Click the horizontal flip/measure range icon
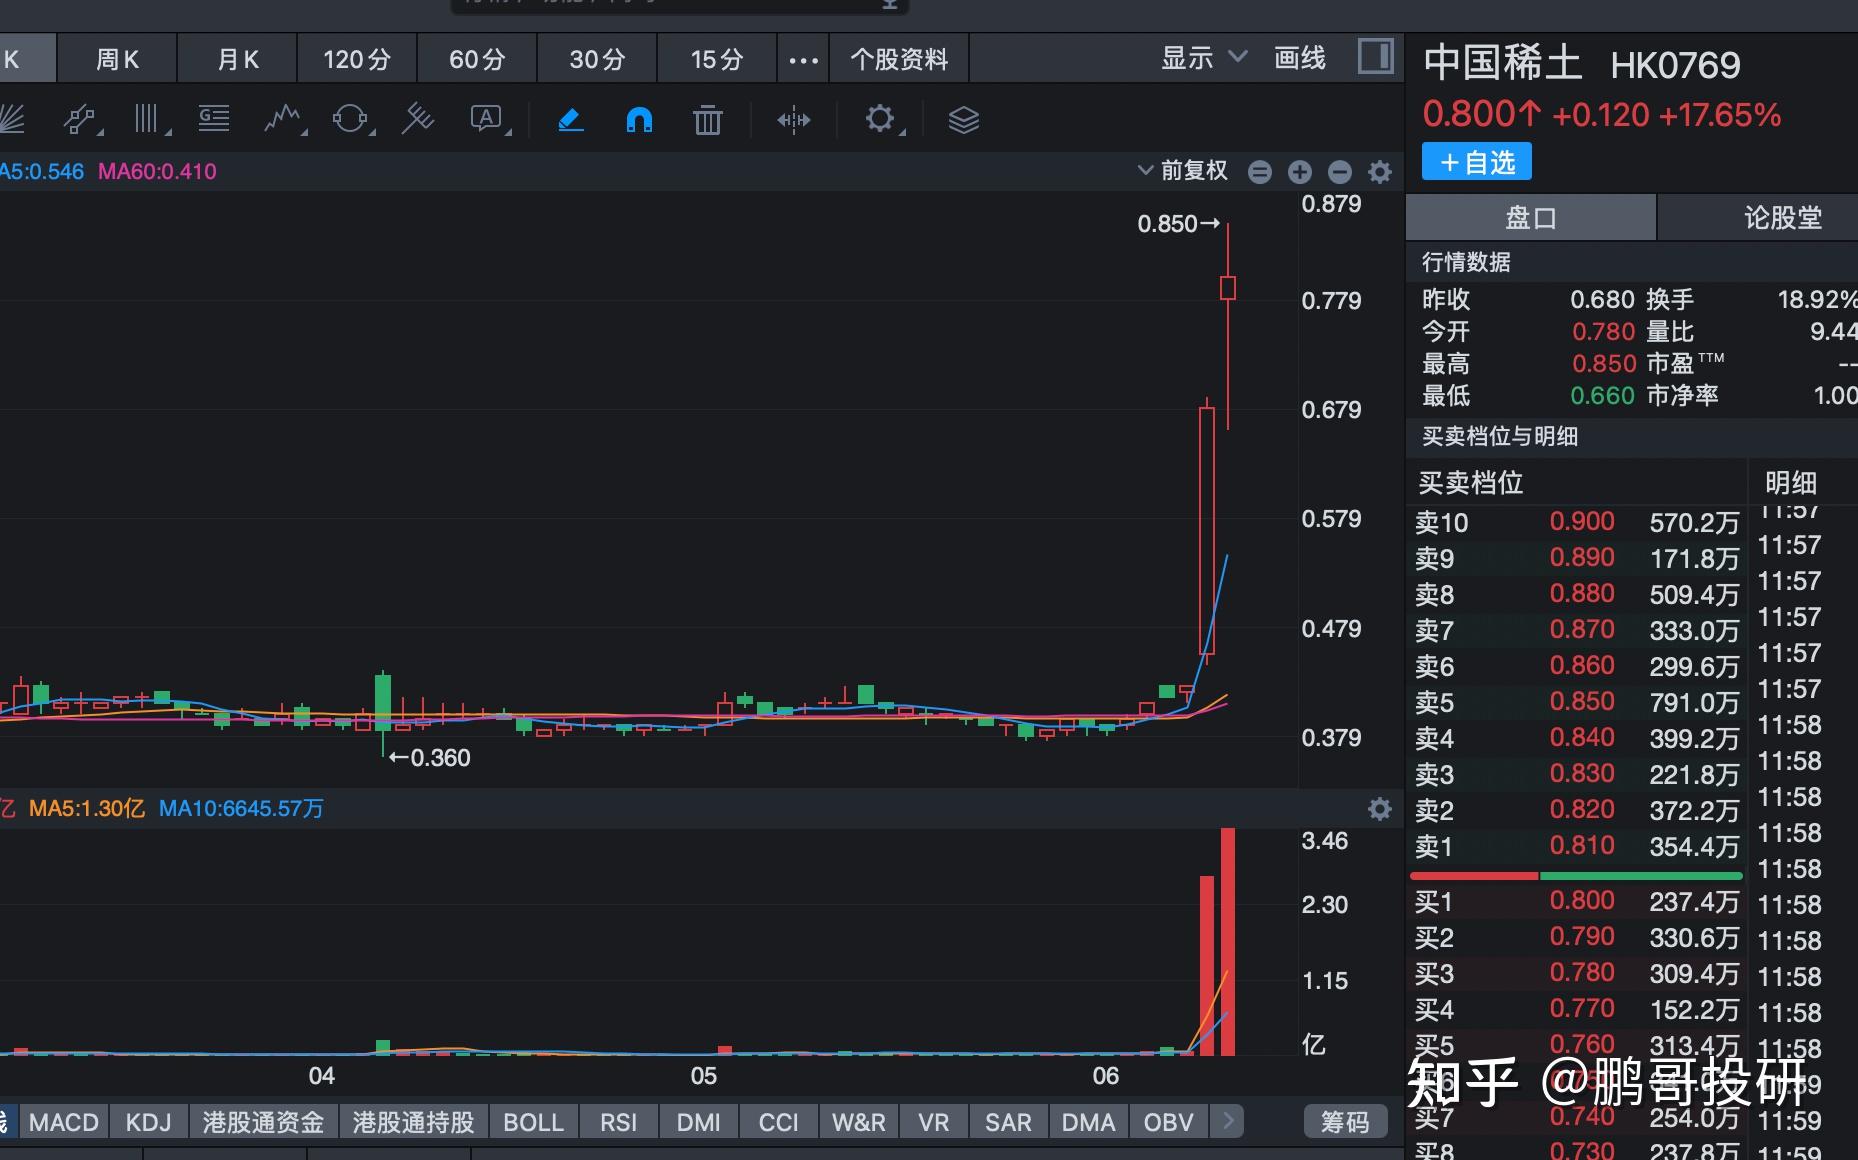 tap(793, 120)
